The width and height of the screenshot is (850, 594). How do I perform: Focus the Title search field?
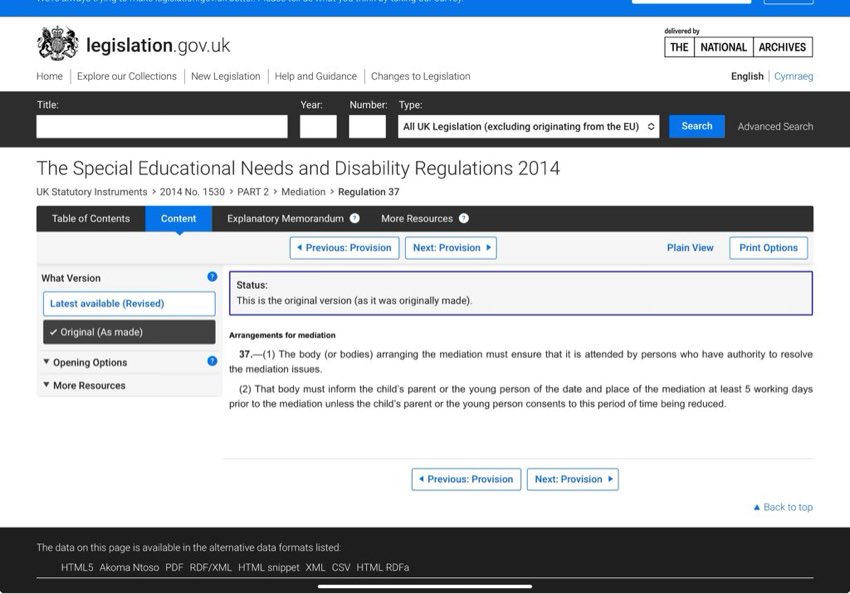(x=162, y=126)
